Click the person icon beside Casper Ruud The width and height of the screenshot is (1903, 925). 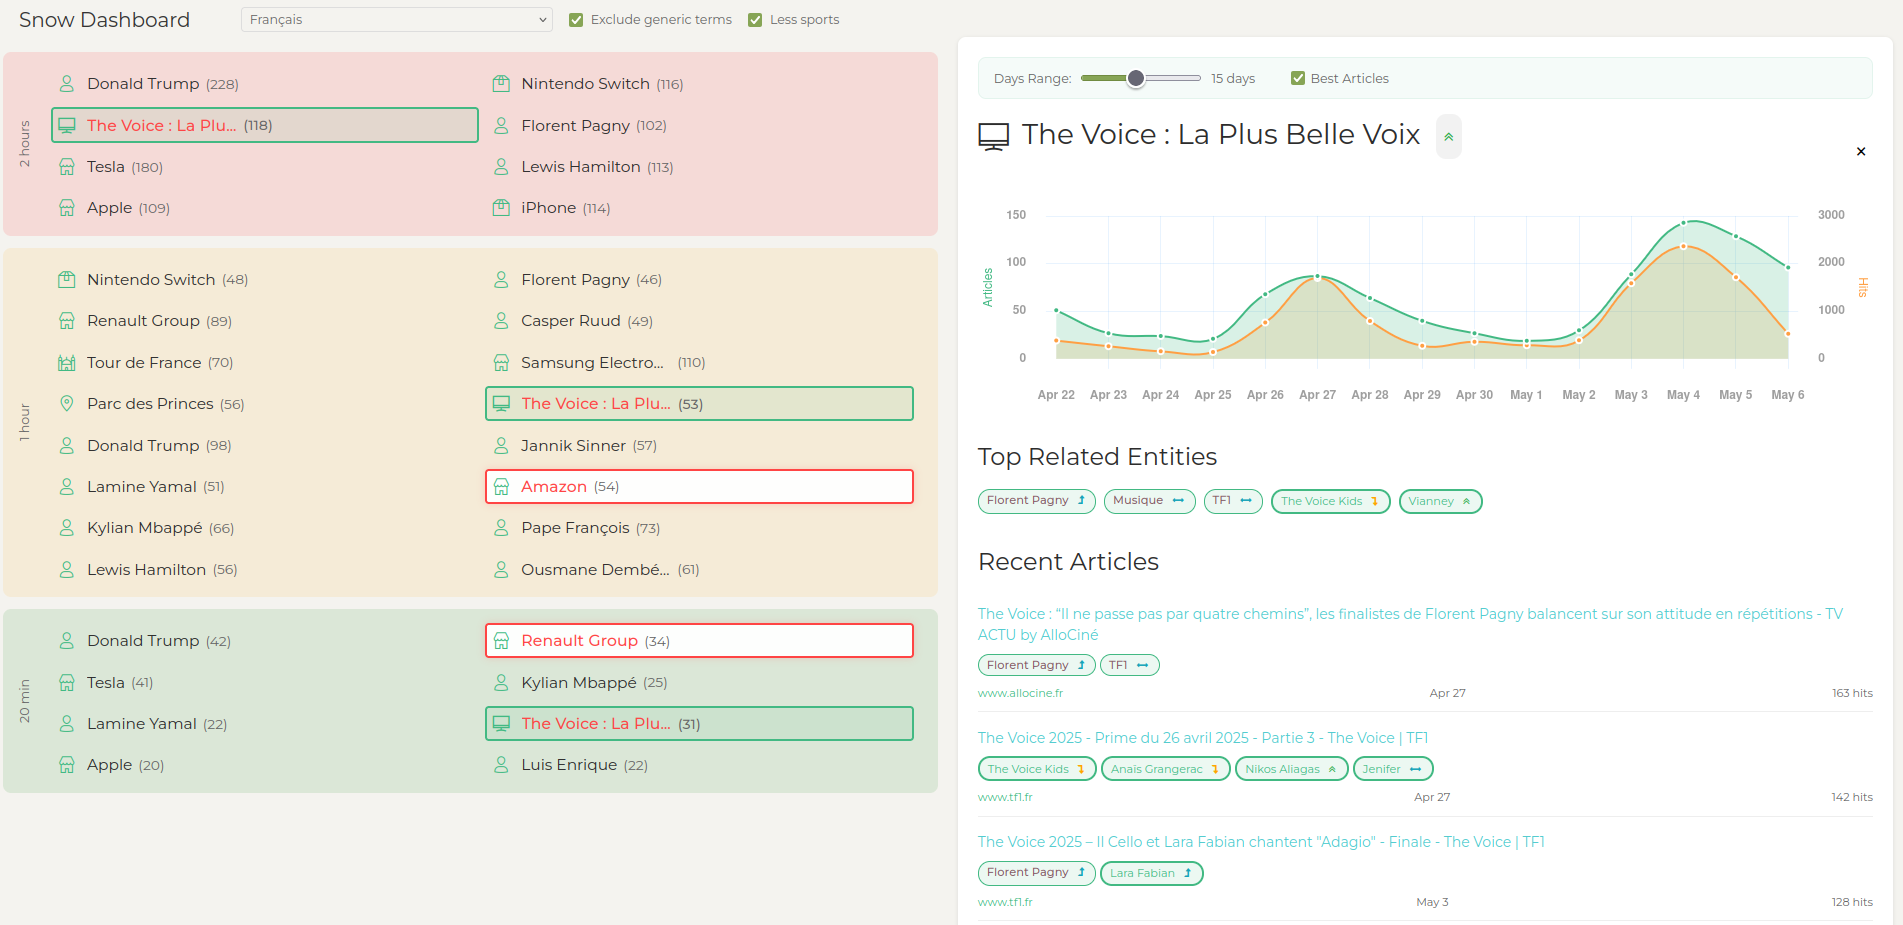(x=501, y=321)
